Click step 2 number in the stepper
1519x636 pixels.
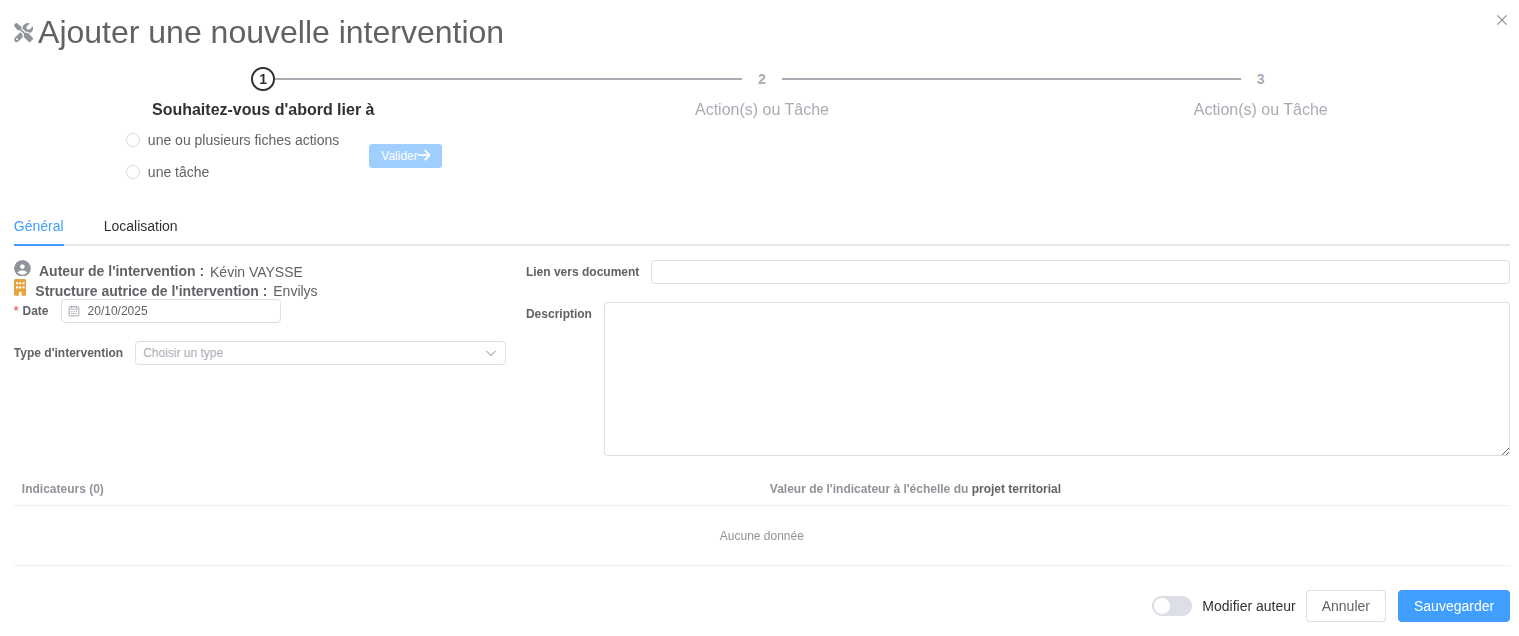762,79
